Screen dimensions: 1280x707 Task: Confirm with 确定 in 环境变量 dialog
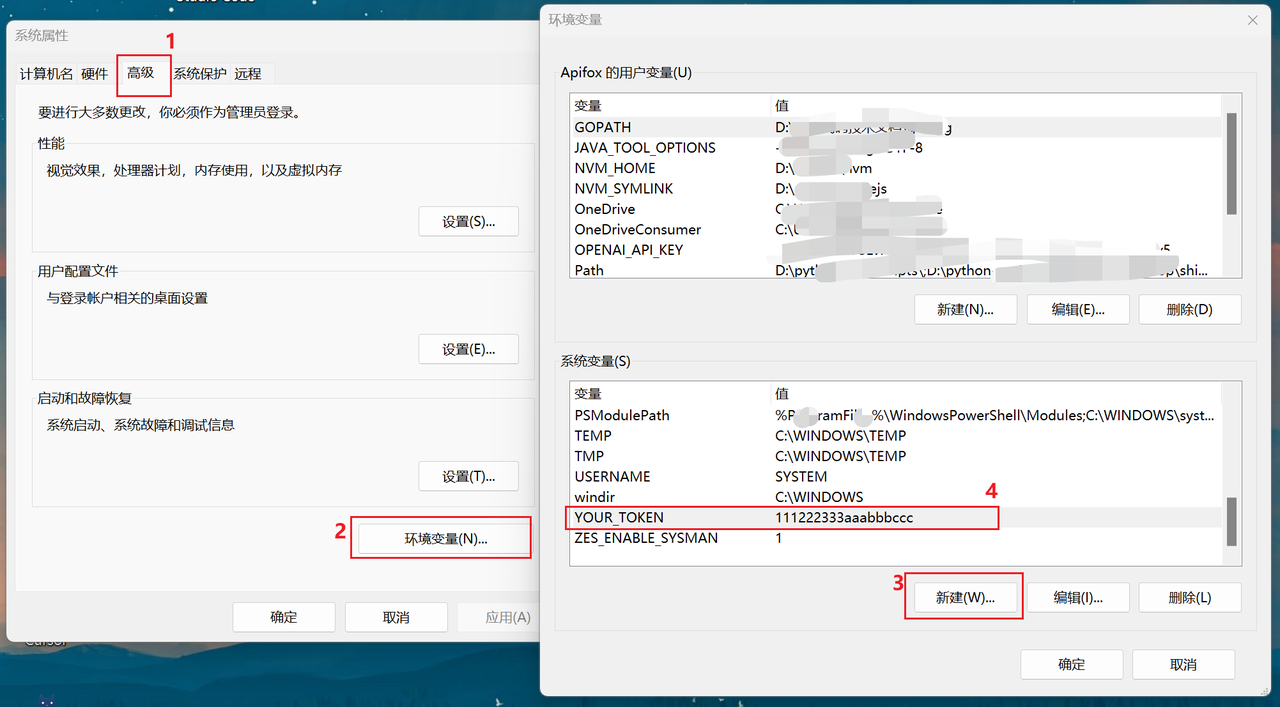[x=1072, y=664]
